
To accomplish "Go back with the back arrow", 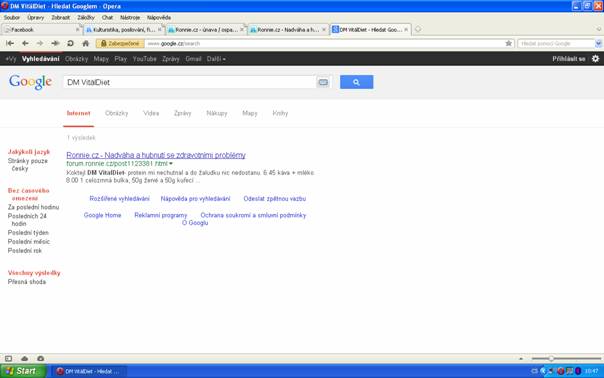I will click(25, 44).
